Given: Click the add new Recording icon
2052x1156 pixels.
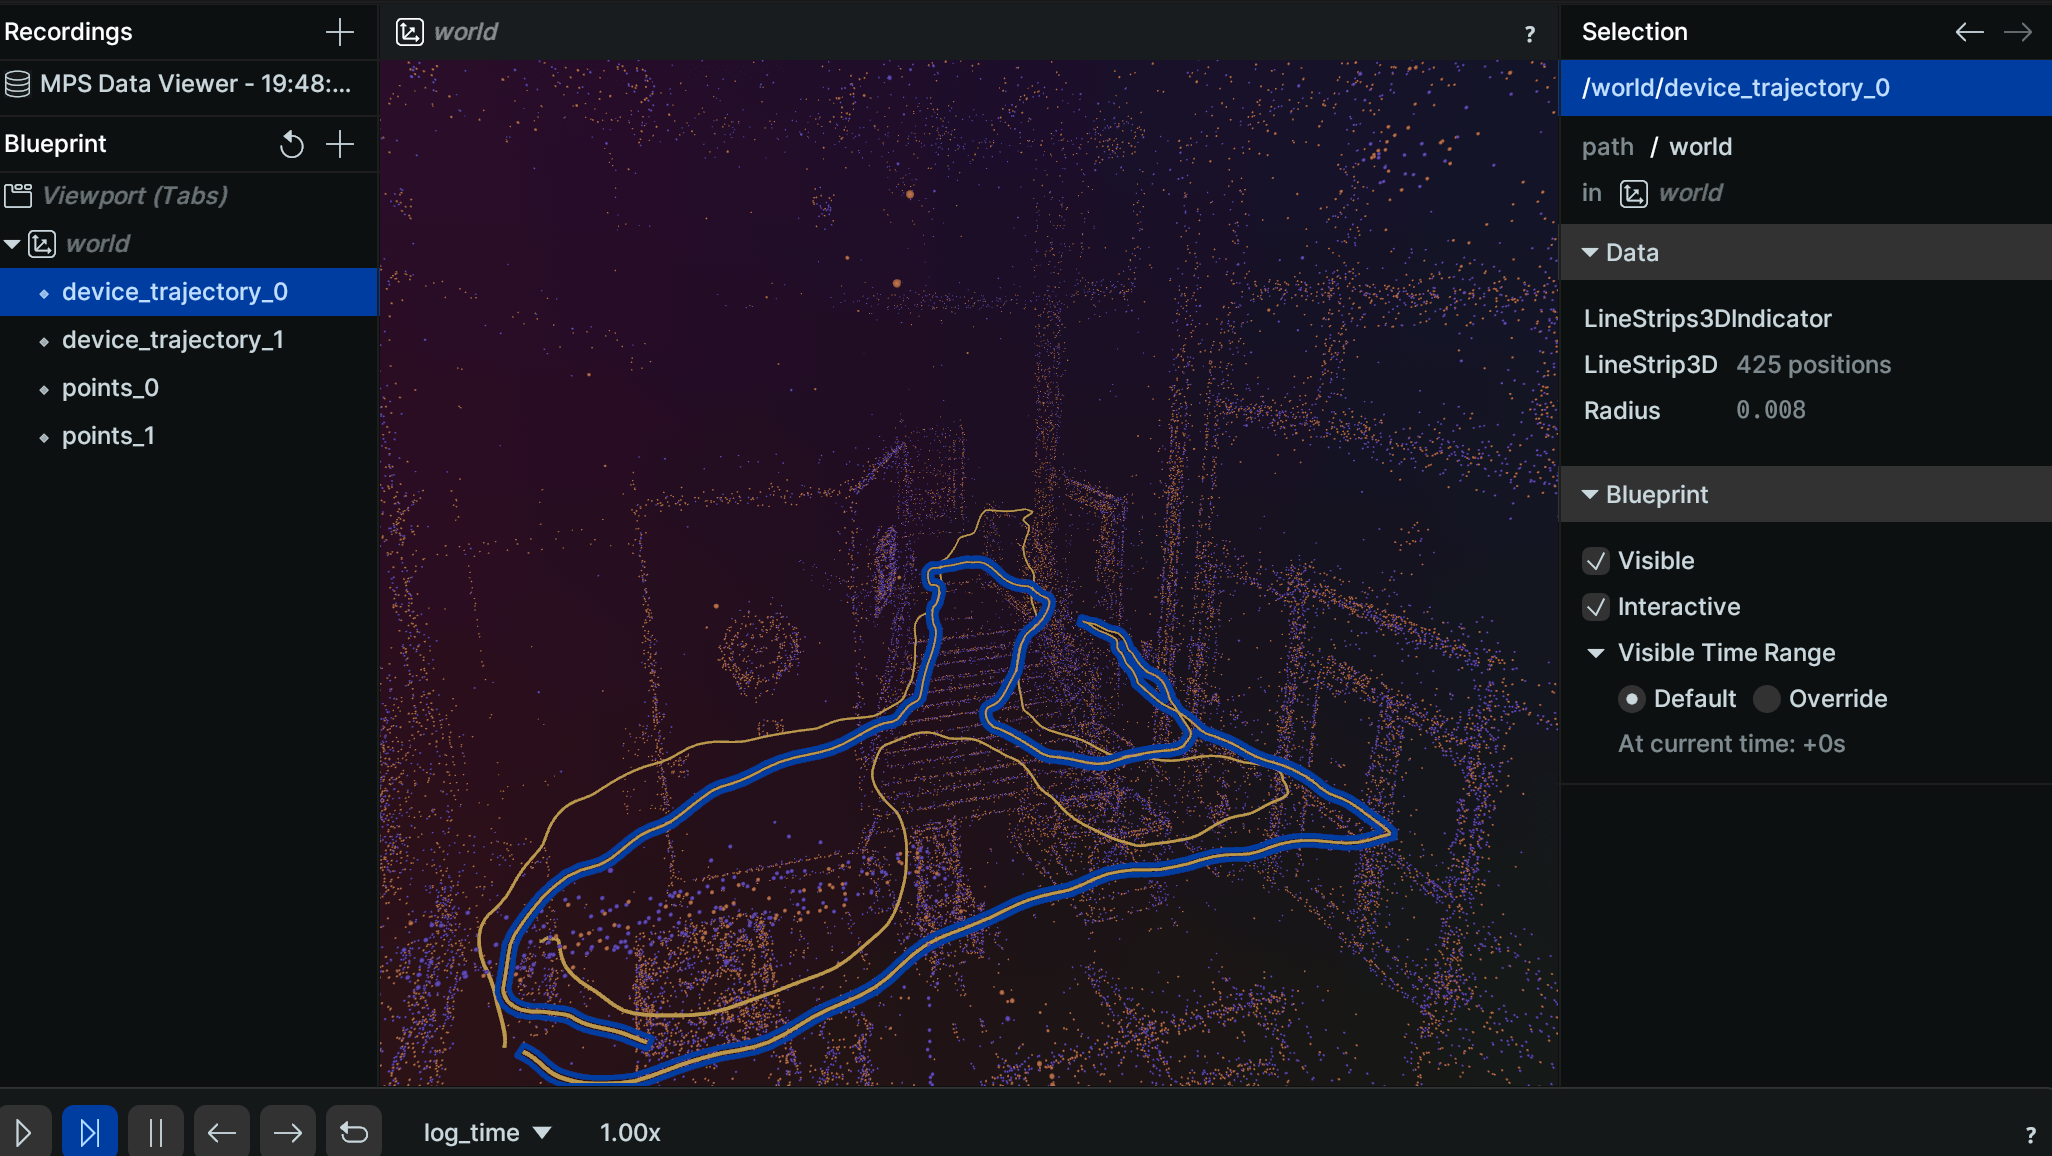Looking at the screenshot, I should point(340,31).
